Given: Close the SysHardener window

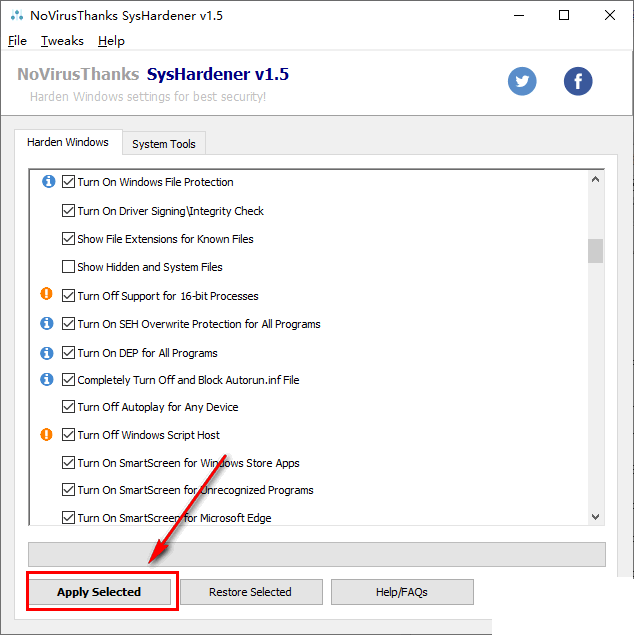Looking at the screenshot, I should 609,15.
